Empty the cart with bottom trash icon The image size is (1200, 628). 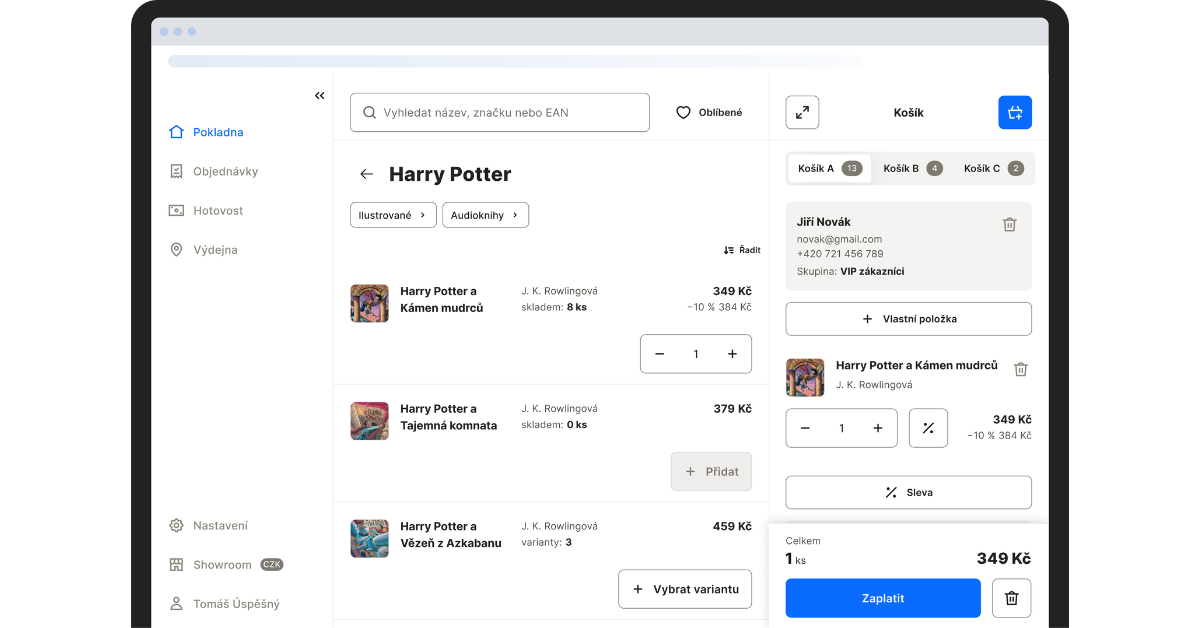[1011, 598]
